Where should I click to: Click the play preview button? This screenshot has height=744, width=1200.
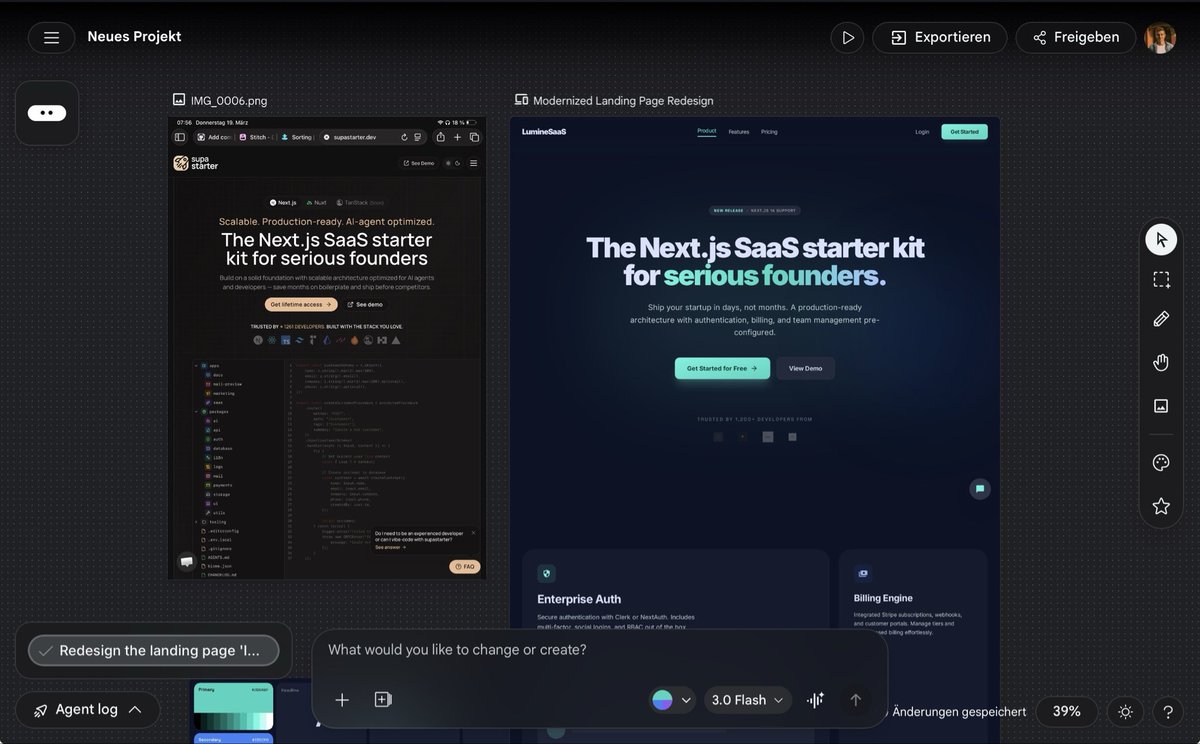click(x=847, y=37)
